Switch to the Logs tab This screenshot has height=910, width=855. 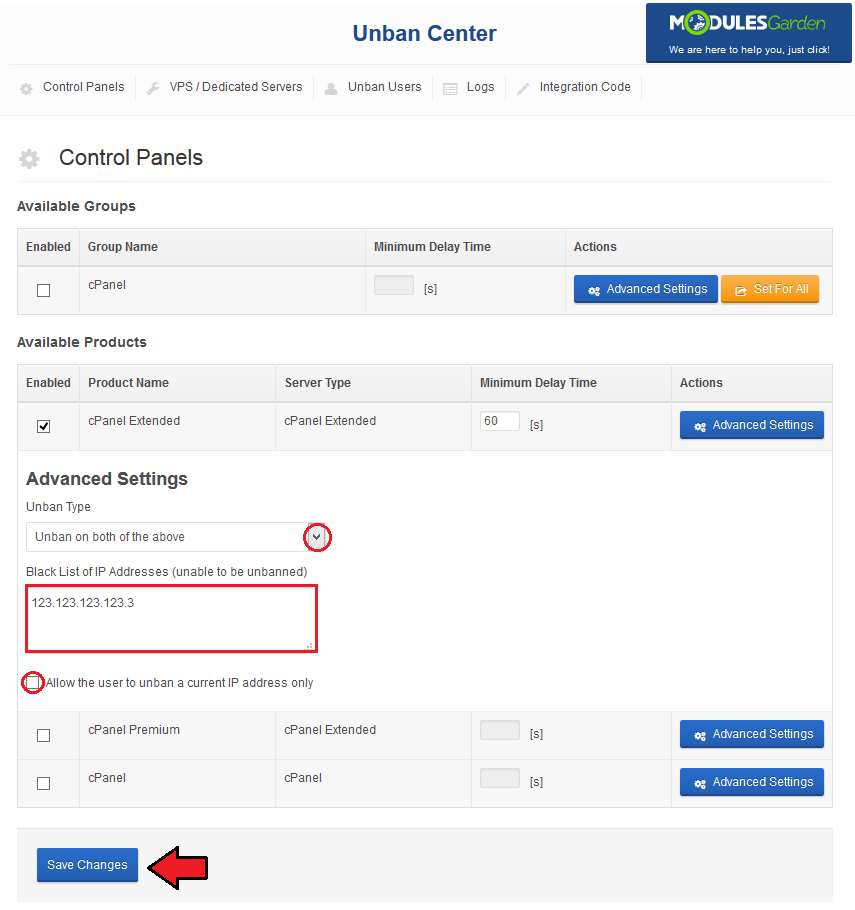click(481, 86)
